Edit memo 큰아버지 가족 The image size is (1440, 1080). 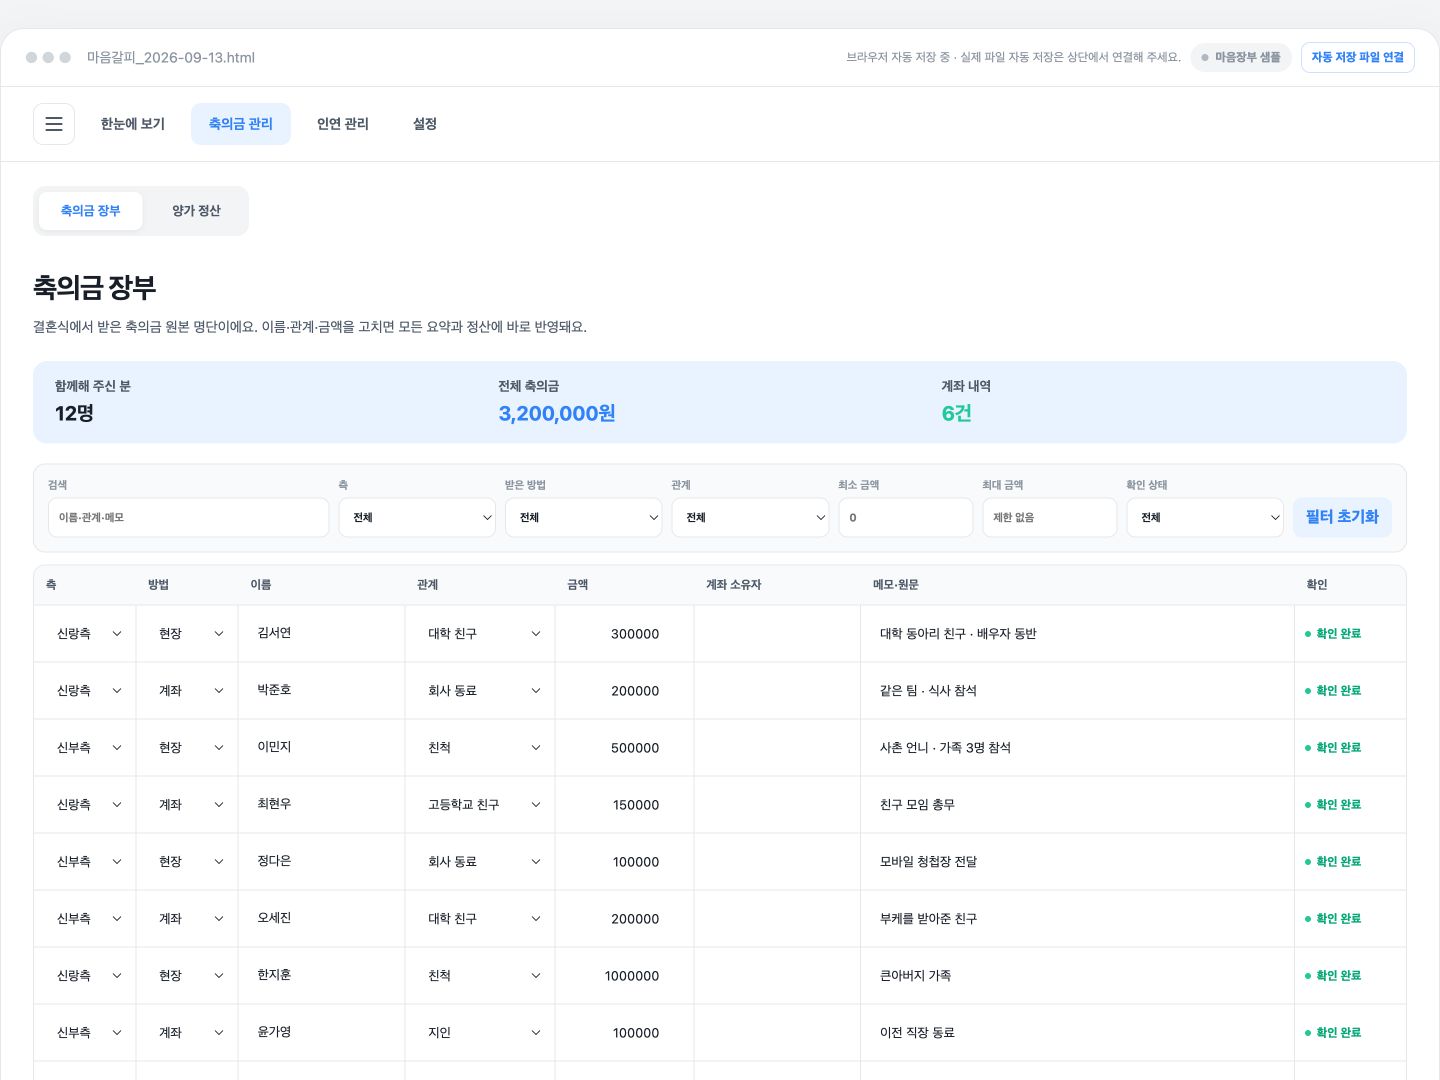(1077, 976)
